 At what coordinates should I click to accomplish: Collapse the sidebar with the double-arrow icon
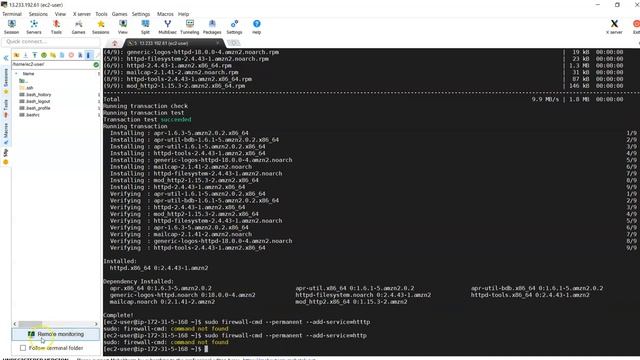click(x=6, y=58)
